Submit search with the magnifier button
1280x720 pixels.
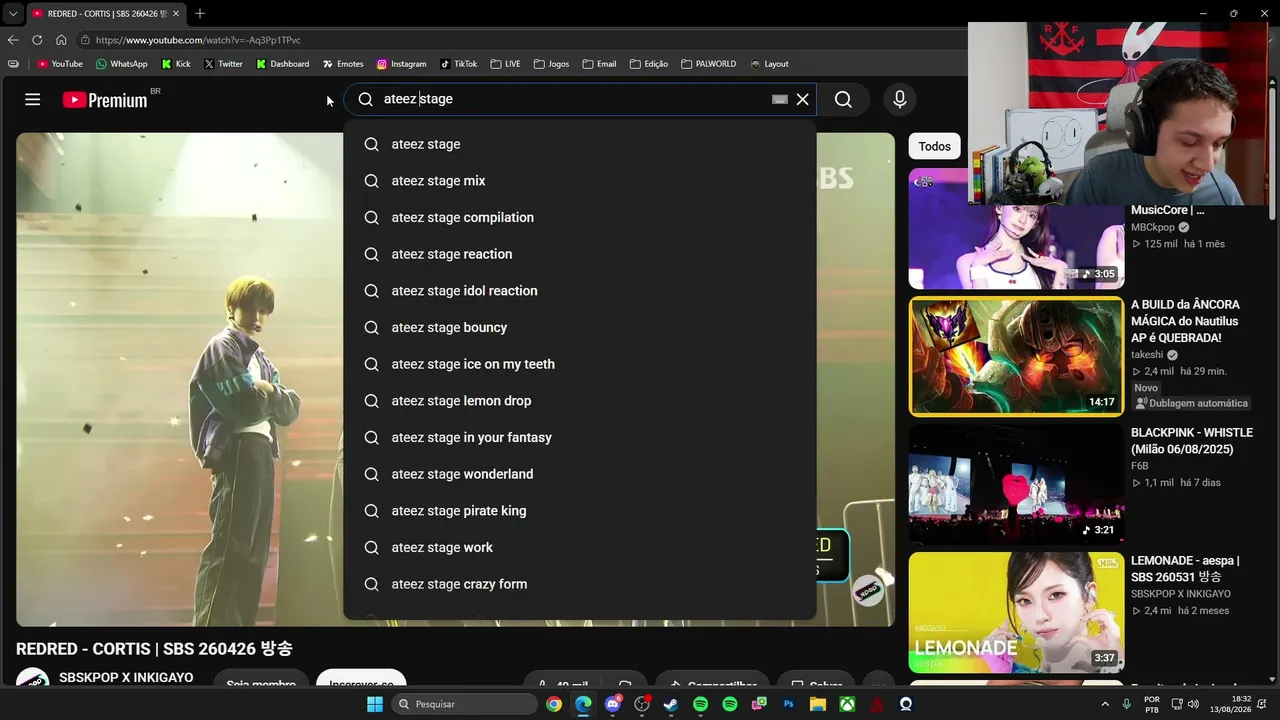pos(843,99)
